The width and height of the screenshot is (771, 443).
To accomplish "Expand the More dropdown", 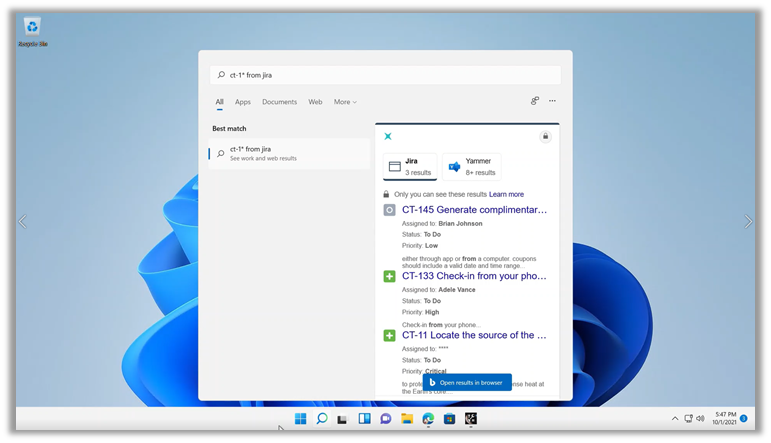I will (345, 102).
